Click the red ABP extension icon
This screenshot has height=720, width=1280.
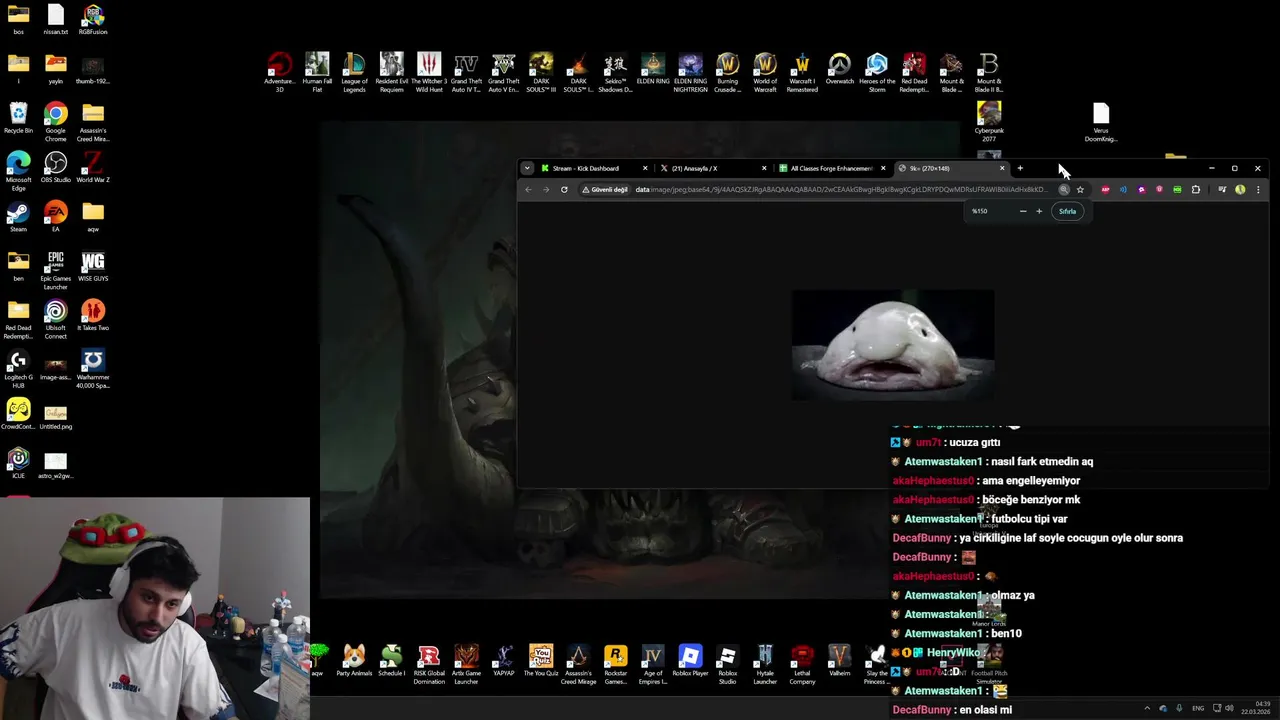[x=1105, y=189]
